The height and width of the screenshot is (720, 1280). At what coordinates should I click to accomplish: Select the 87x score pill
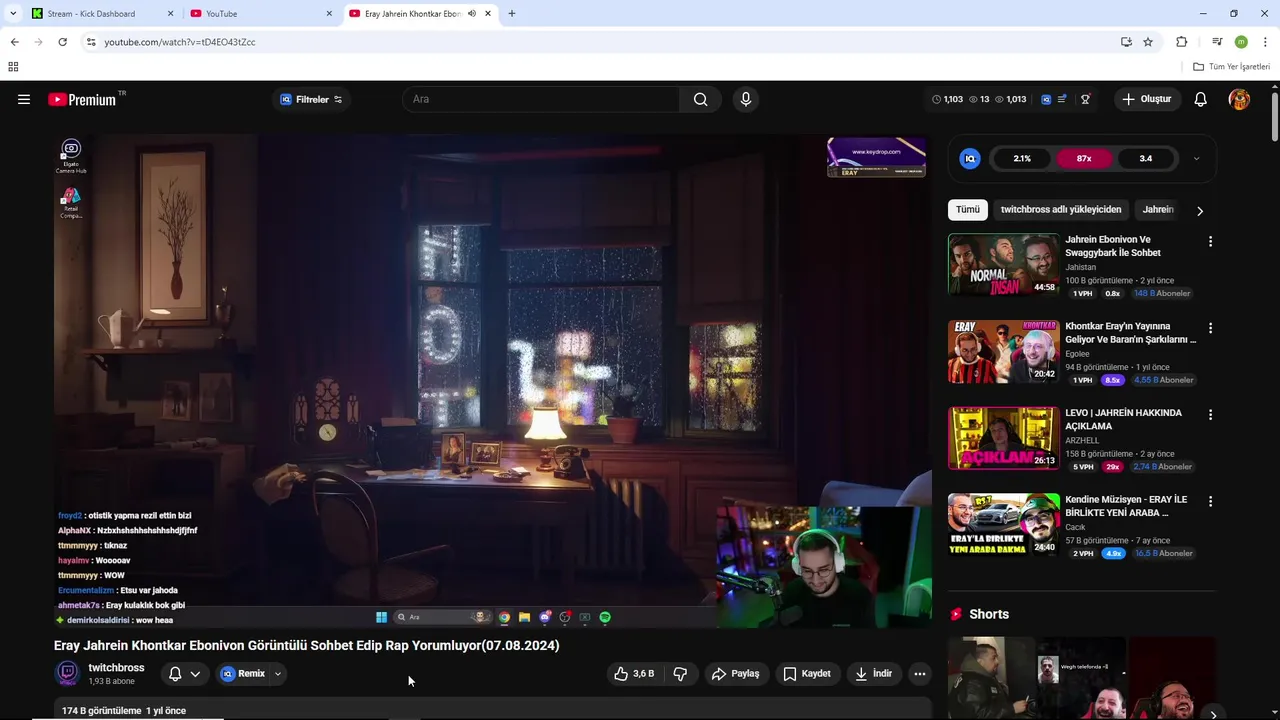tap(1084, 158)
